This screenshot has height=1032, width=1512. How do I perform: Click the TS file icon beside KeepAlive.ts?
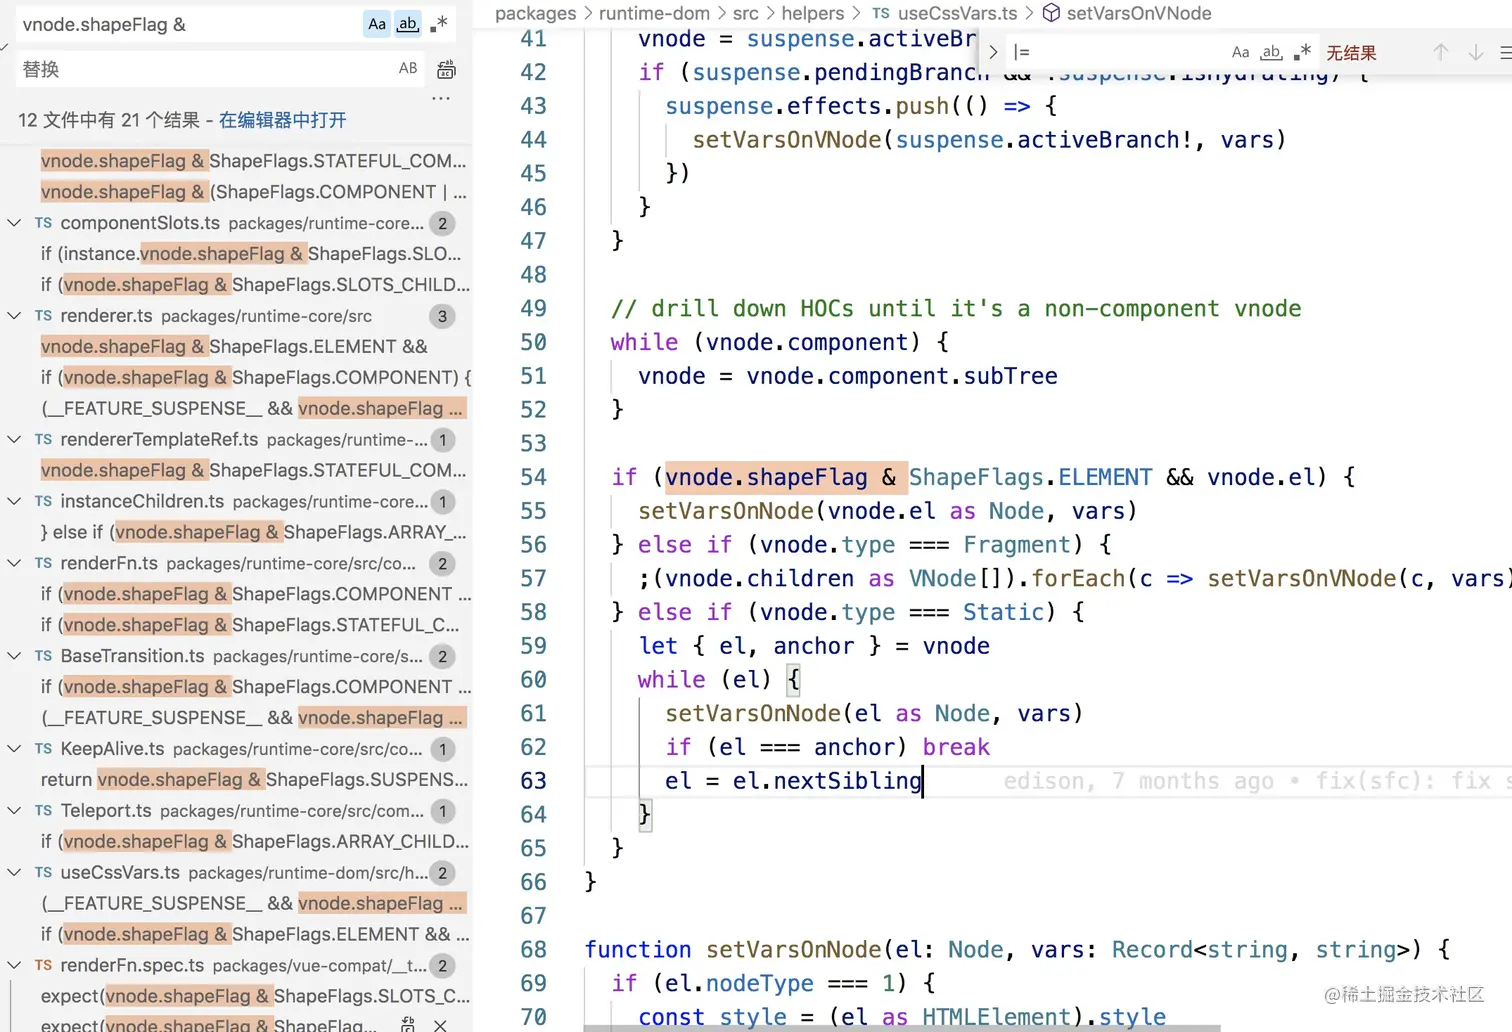pos(43,749)
